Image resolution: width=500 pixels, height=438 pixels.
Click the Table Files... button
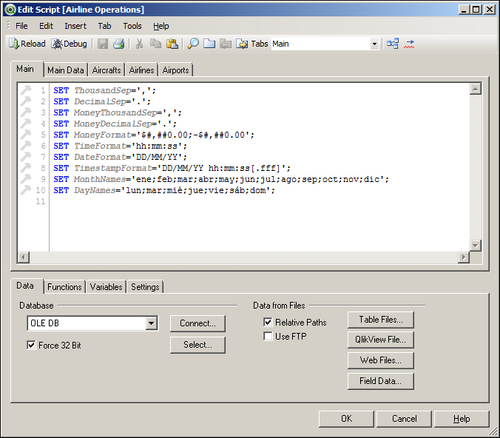click(381, 320)
